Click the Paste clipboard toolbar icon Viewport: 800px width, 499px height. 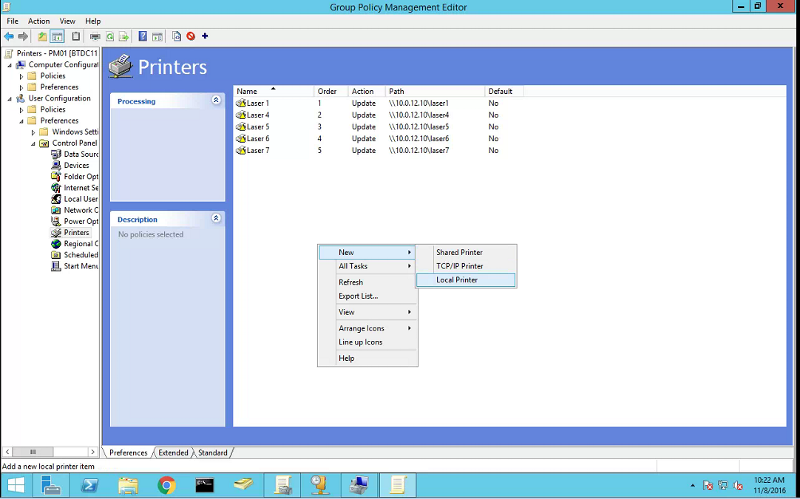pyautogui.click(x=76, y=36)
